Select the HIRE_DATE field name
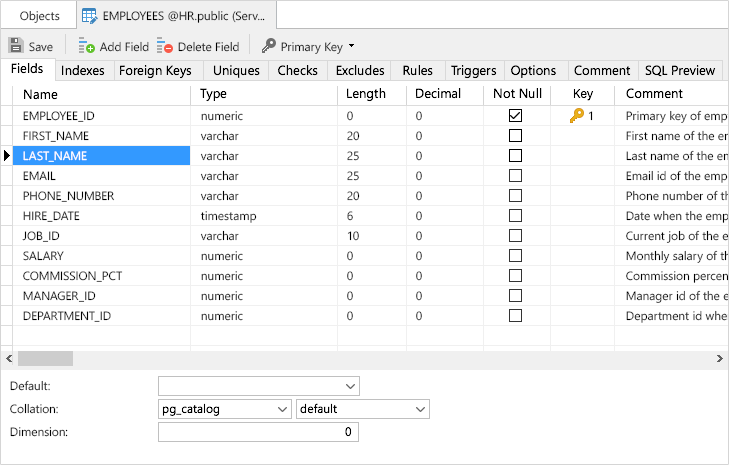The height and width of the screenshot is (465, 729). click(x=51, y=216)
